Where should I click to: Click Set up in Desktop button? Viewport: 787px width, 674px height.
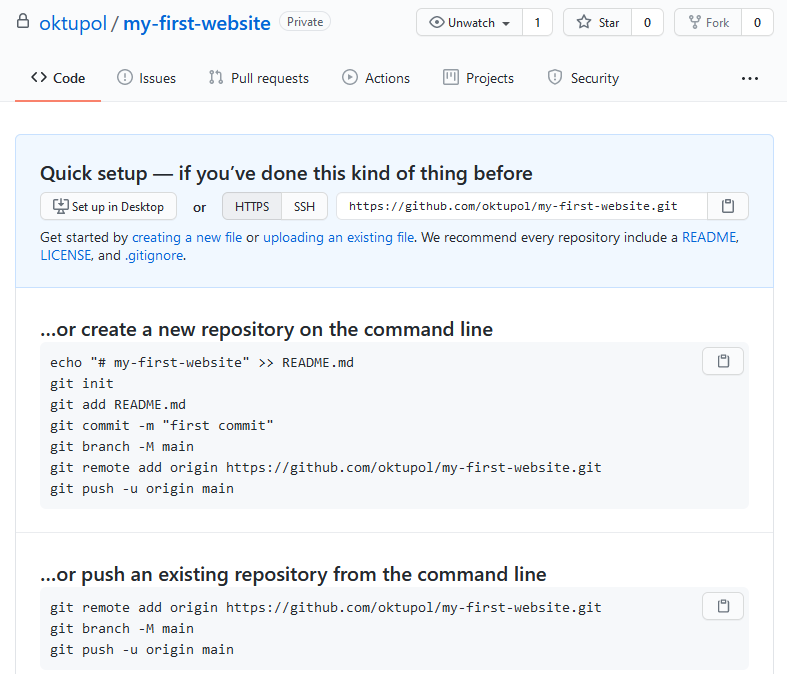[x=108, y=206]
